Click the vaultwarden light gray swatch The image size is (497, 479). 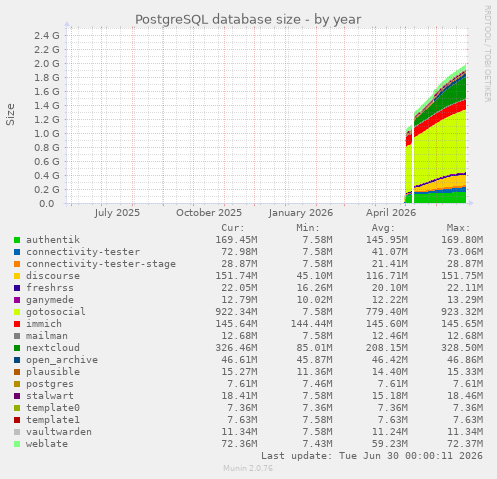pos(17,432)
